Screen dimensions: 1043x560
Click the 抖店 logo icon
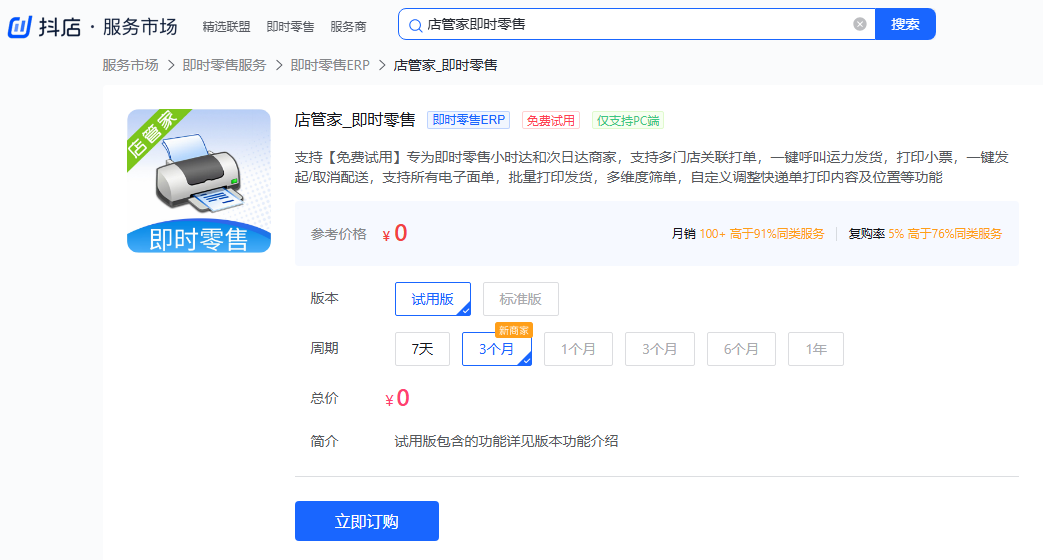(20, 26)
